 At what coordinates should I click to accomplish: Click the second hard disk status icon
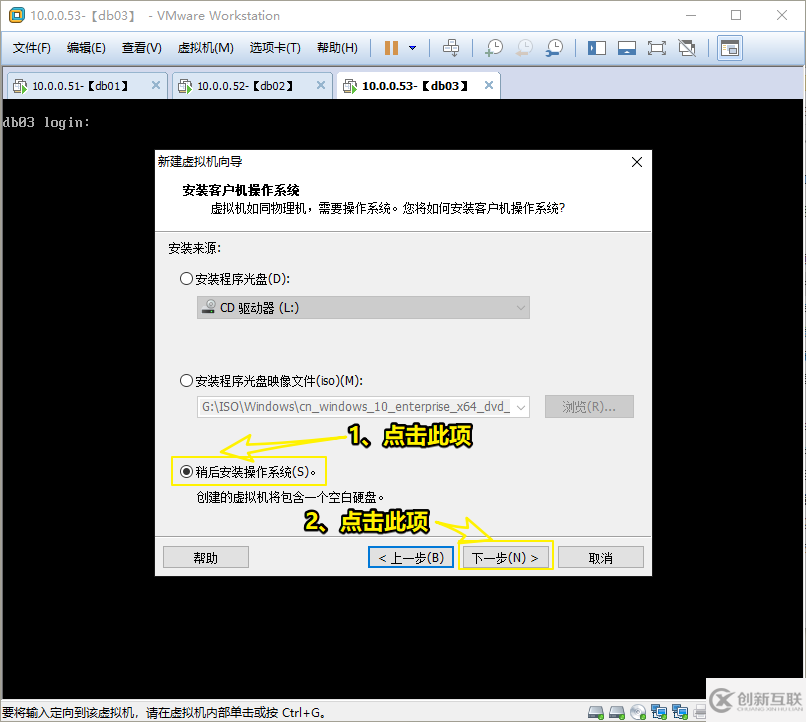click(616, 712)
